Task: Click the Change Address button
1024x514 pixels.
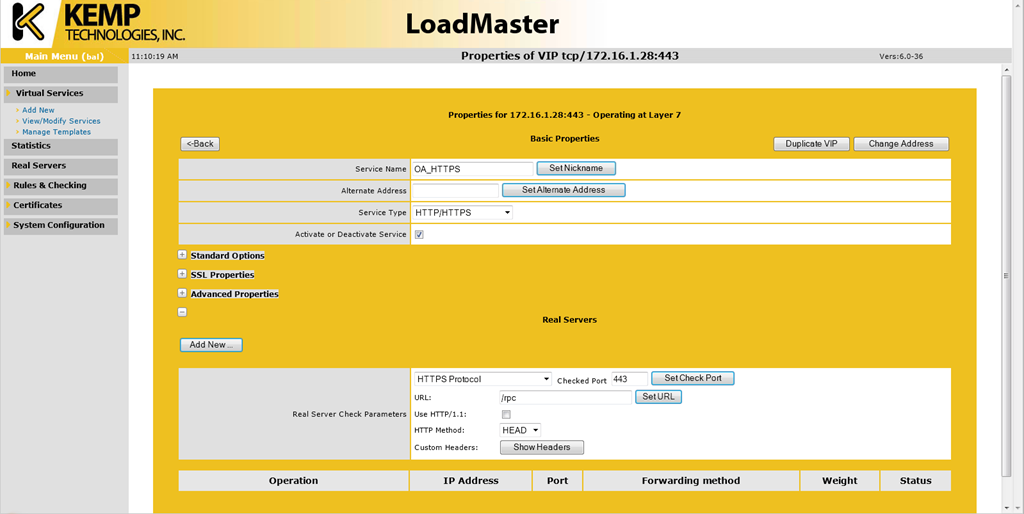Action: [901, 144]
